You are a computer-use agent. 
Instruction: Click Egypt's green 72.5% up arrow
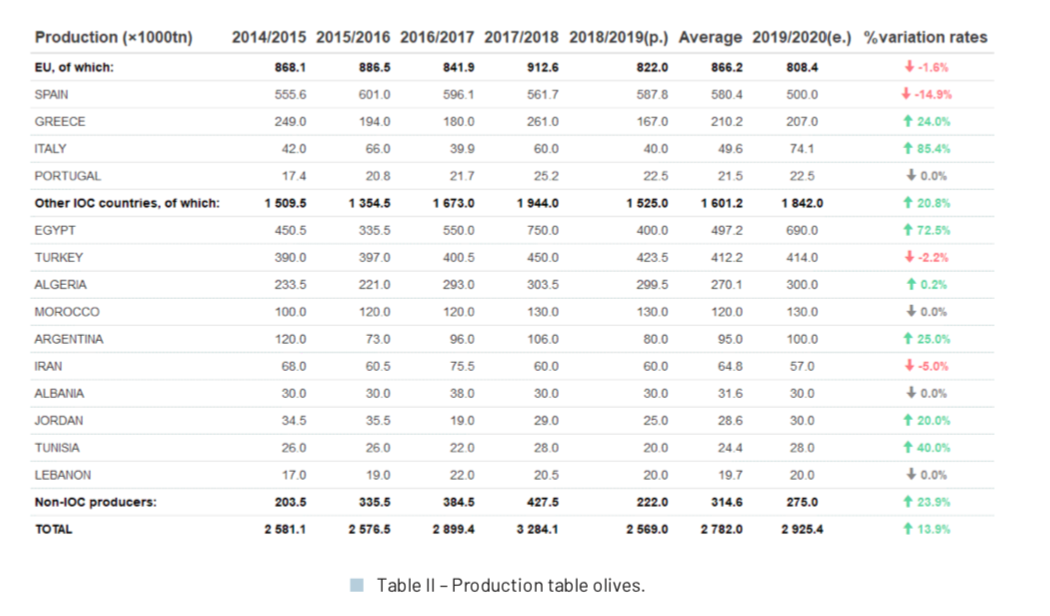click(x=908, y=230)
